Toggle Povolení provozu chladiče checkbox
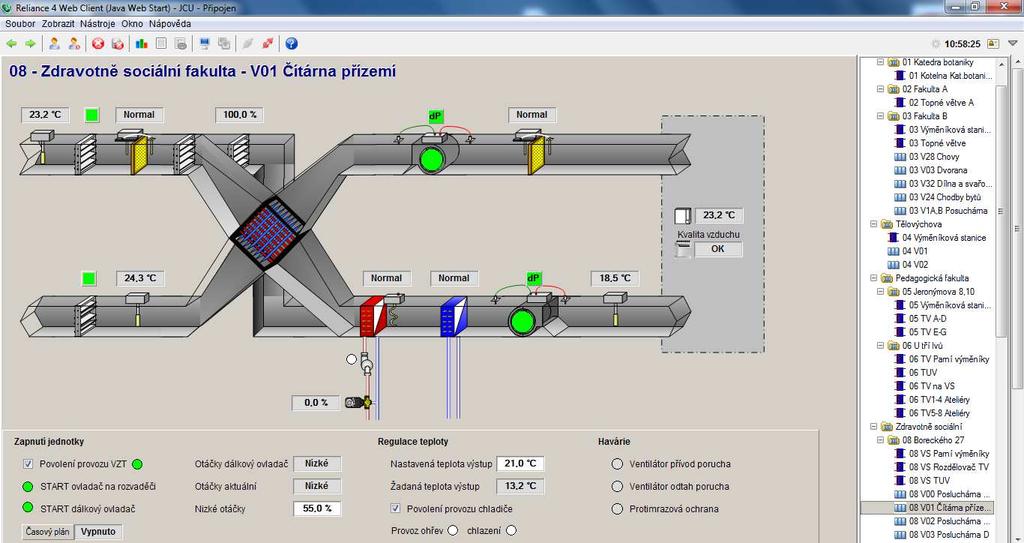 (395, 508)
